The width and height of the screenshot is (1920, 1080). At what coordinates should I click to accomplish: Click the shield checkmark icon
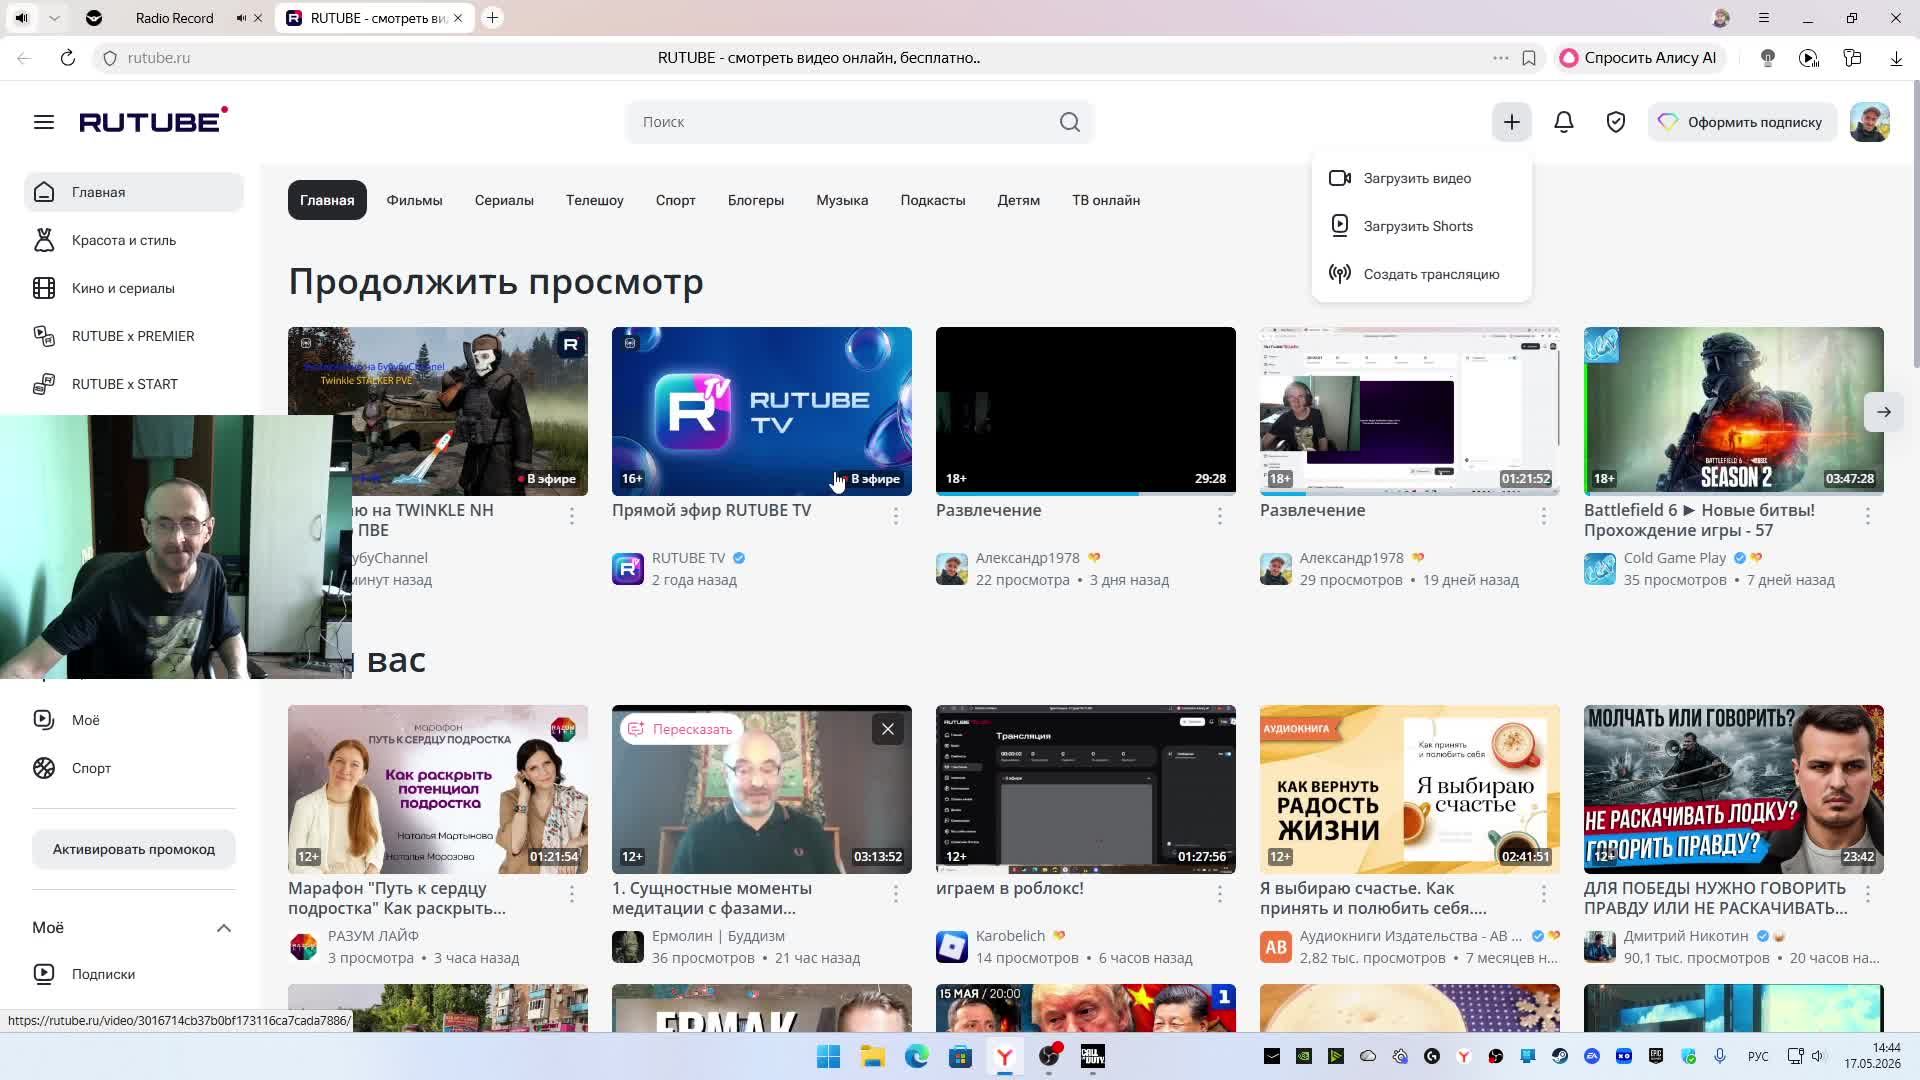coord(1616,122)
